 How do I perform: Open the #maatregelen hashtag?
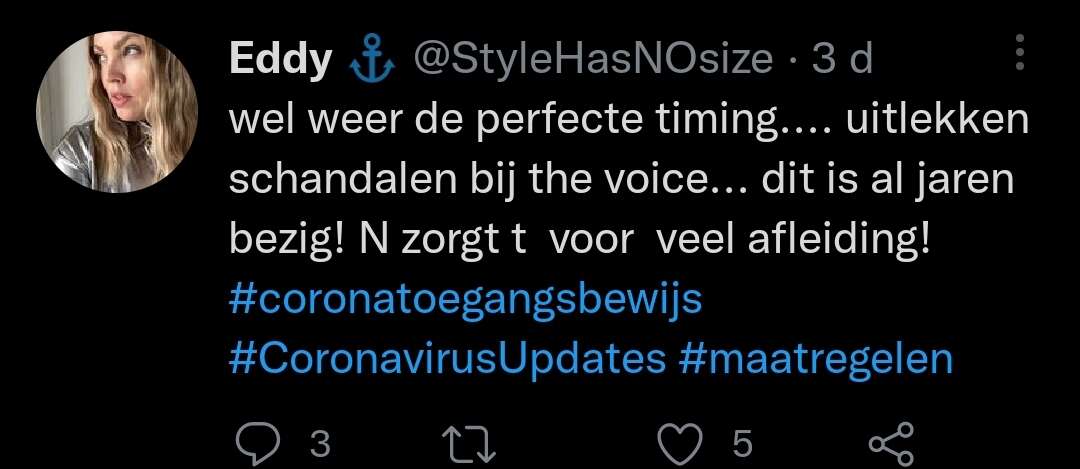point(816,359)
